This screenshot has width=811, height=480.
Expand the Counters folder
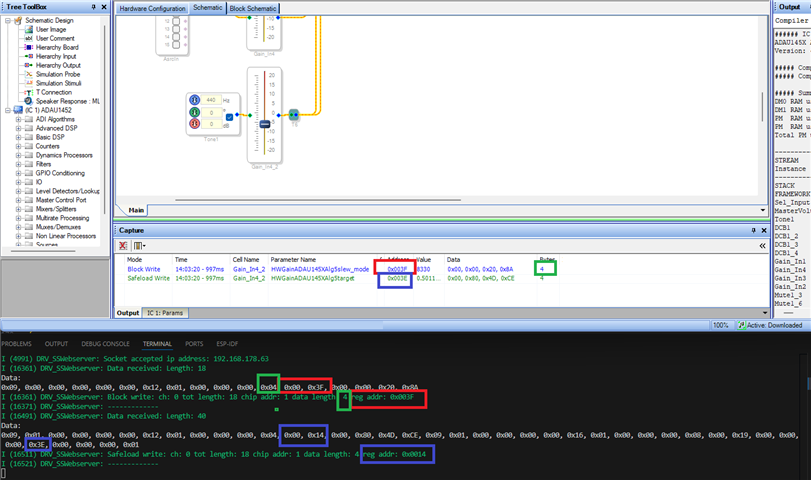click(18, 146)
